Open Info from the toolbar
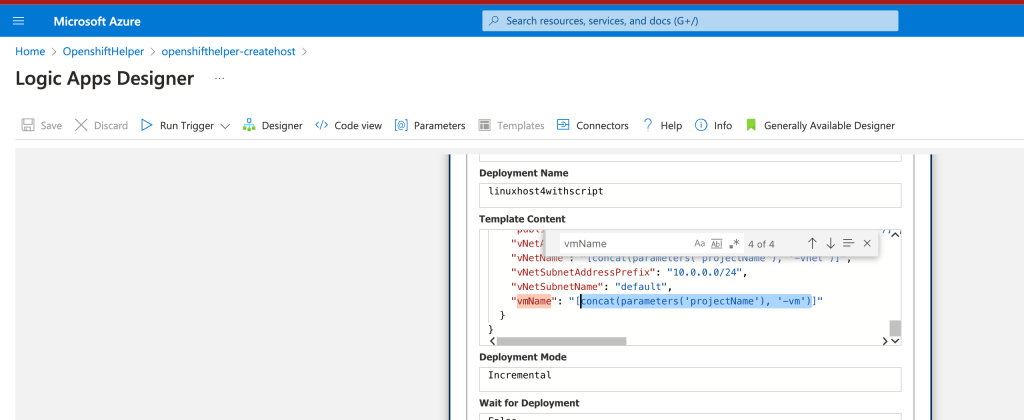 (x=713, y=125)
